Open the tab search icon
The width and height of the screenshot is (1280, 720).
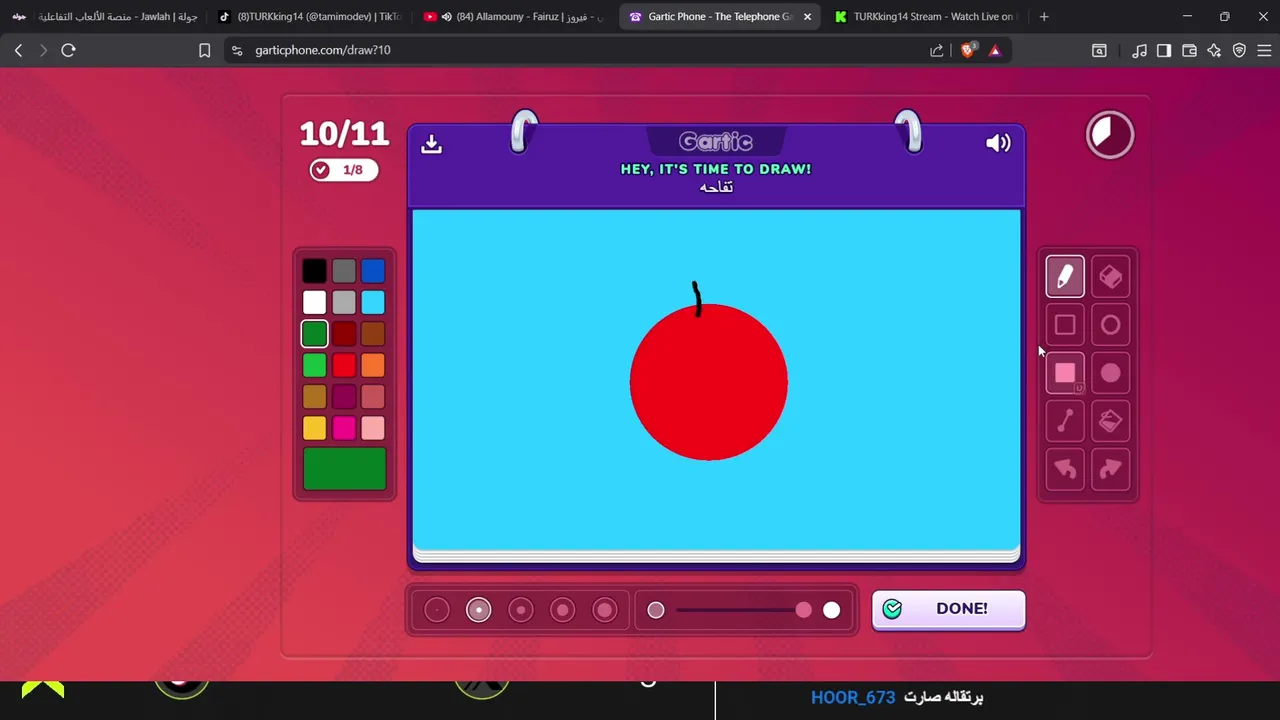pos(1099,50)
